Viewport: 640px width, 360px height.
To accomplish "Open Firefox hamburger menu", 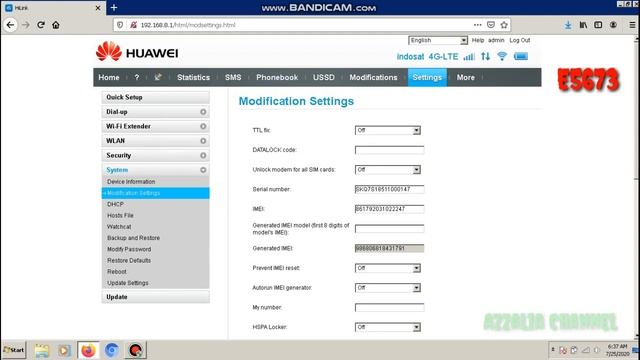I will (x=632, y=25).
